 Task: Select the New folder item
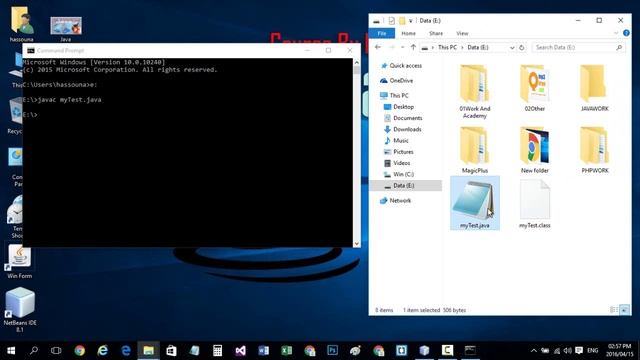[x=535, y=150]
